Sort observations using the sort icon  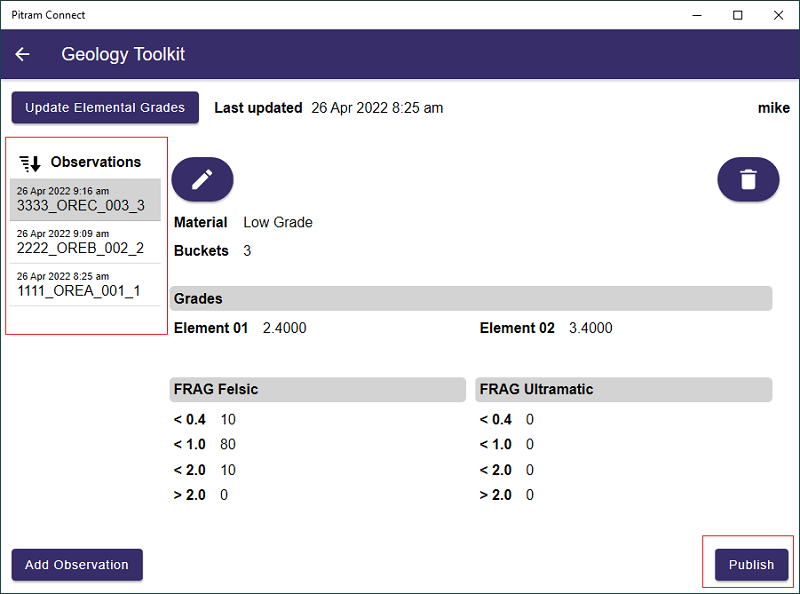pyautogui.click(x=30, y=163)
